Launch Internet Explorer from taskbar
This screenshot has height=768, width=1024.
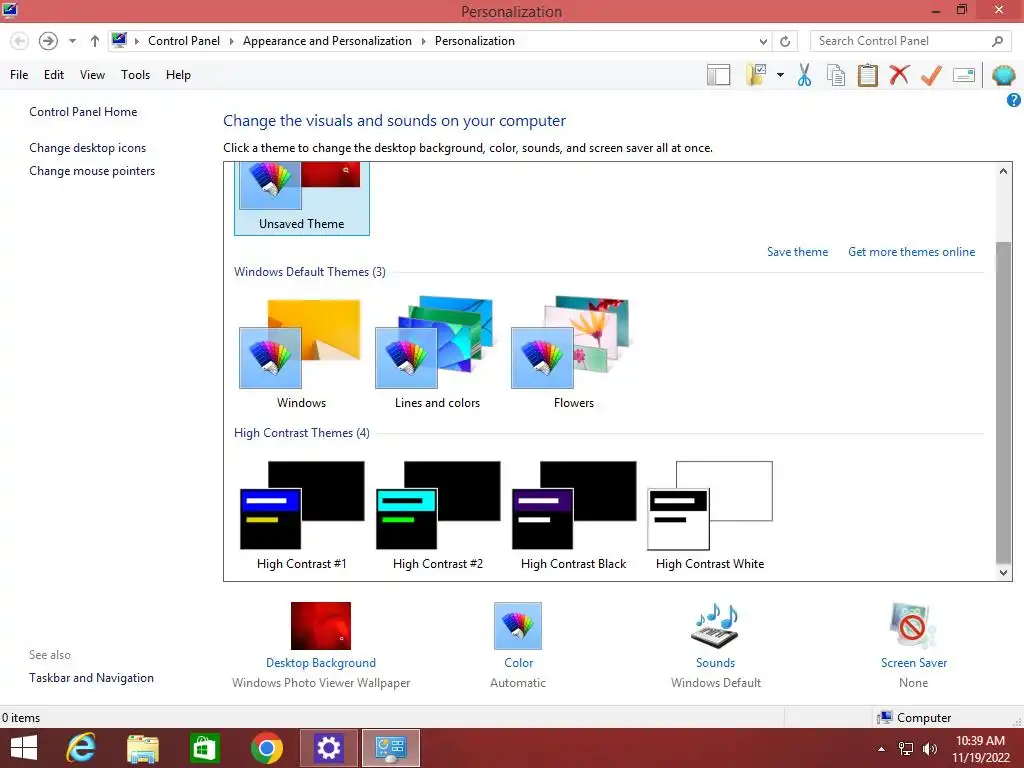[82, 748]
